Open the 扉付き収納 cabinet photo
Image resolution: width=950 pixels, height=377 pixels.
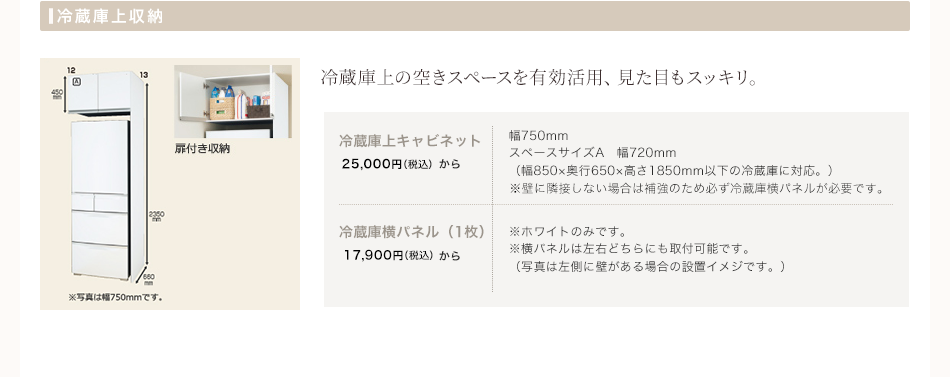coord(233,101)
